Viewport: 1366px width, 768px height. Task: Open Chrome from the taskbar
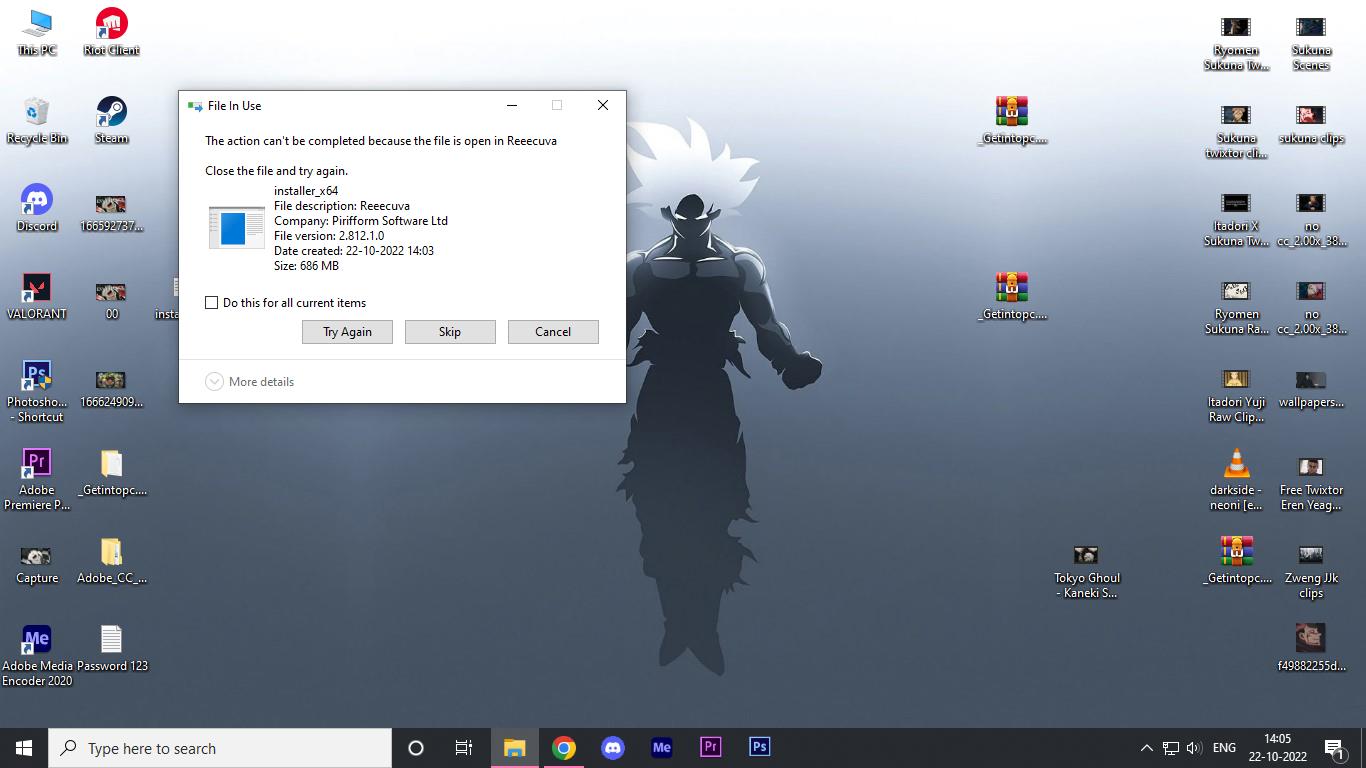(x=564, y=748)
